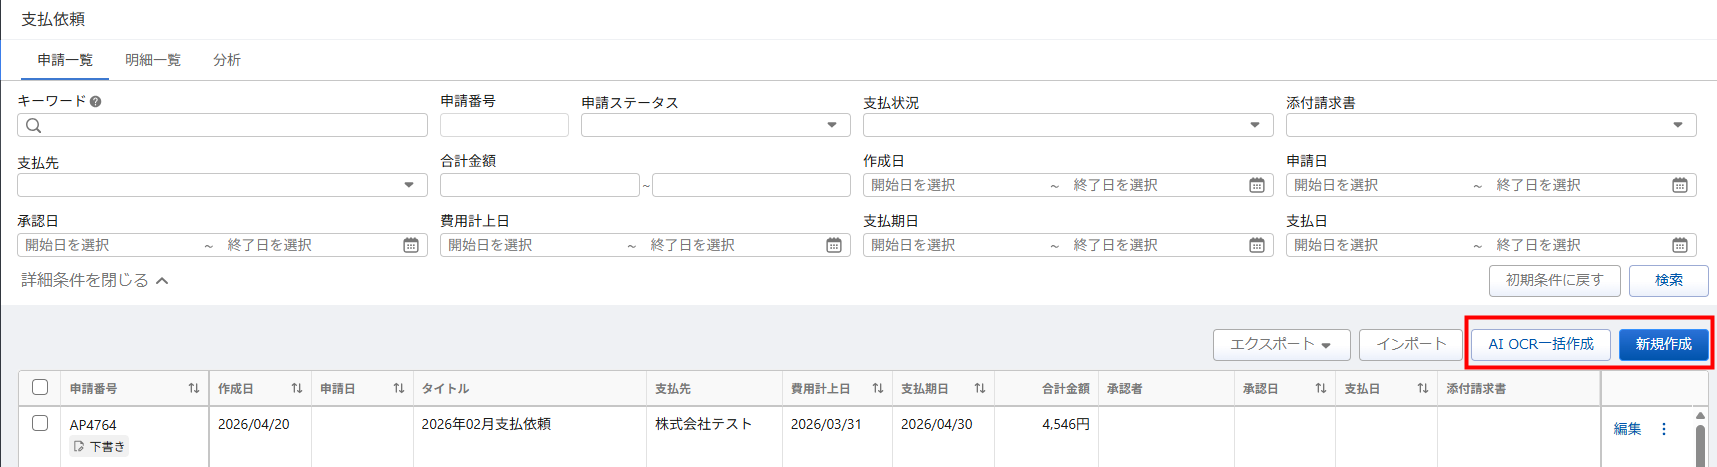Switch to the 分析 tab

click(227, 60)
